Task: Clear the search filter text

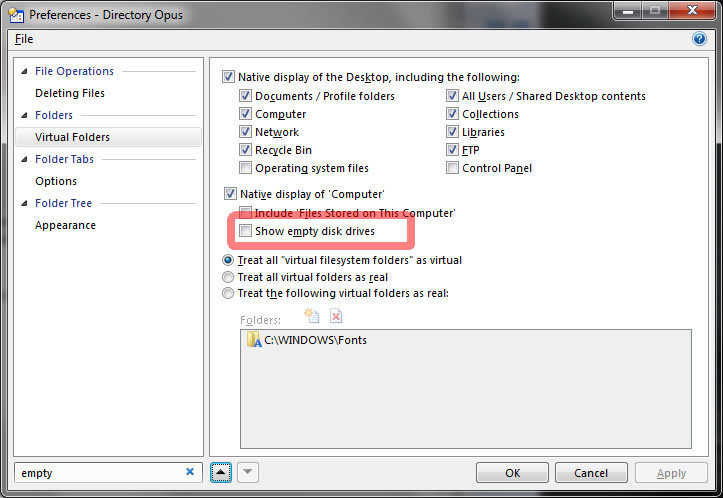Action: click(x=190, y=472)
